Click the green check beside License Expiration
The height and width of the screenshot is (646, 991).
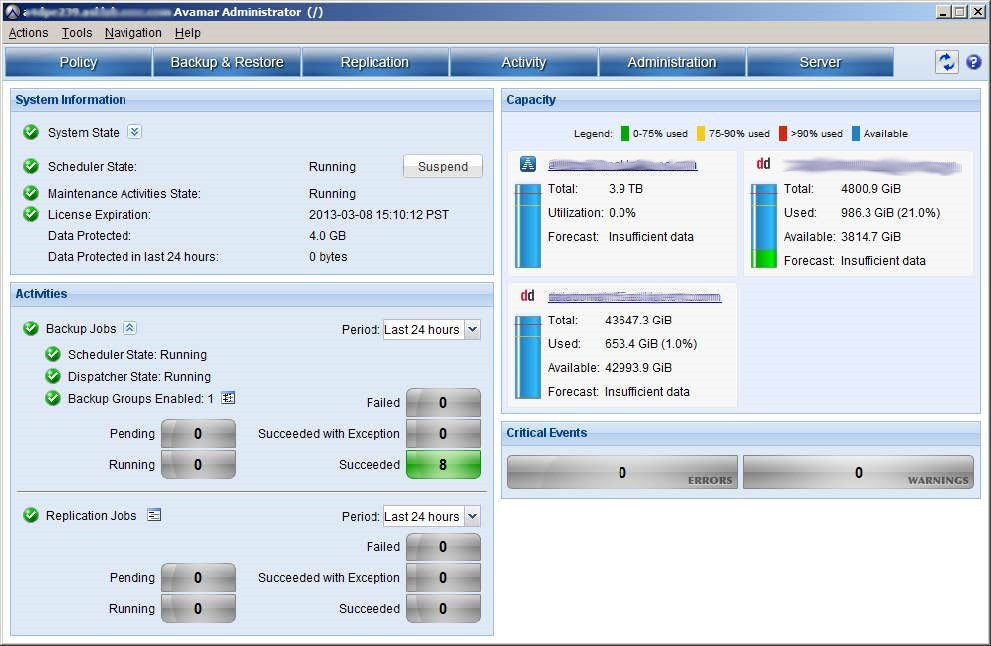[30, 214]
